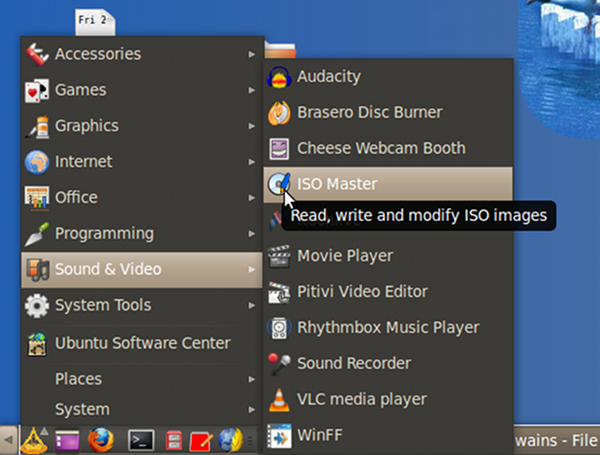
Task: Click the Sound & Video film icon
Action: (x=38, y=269)
